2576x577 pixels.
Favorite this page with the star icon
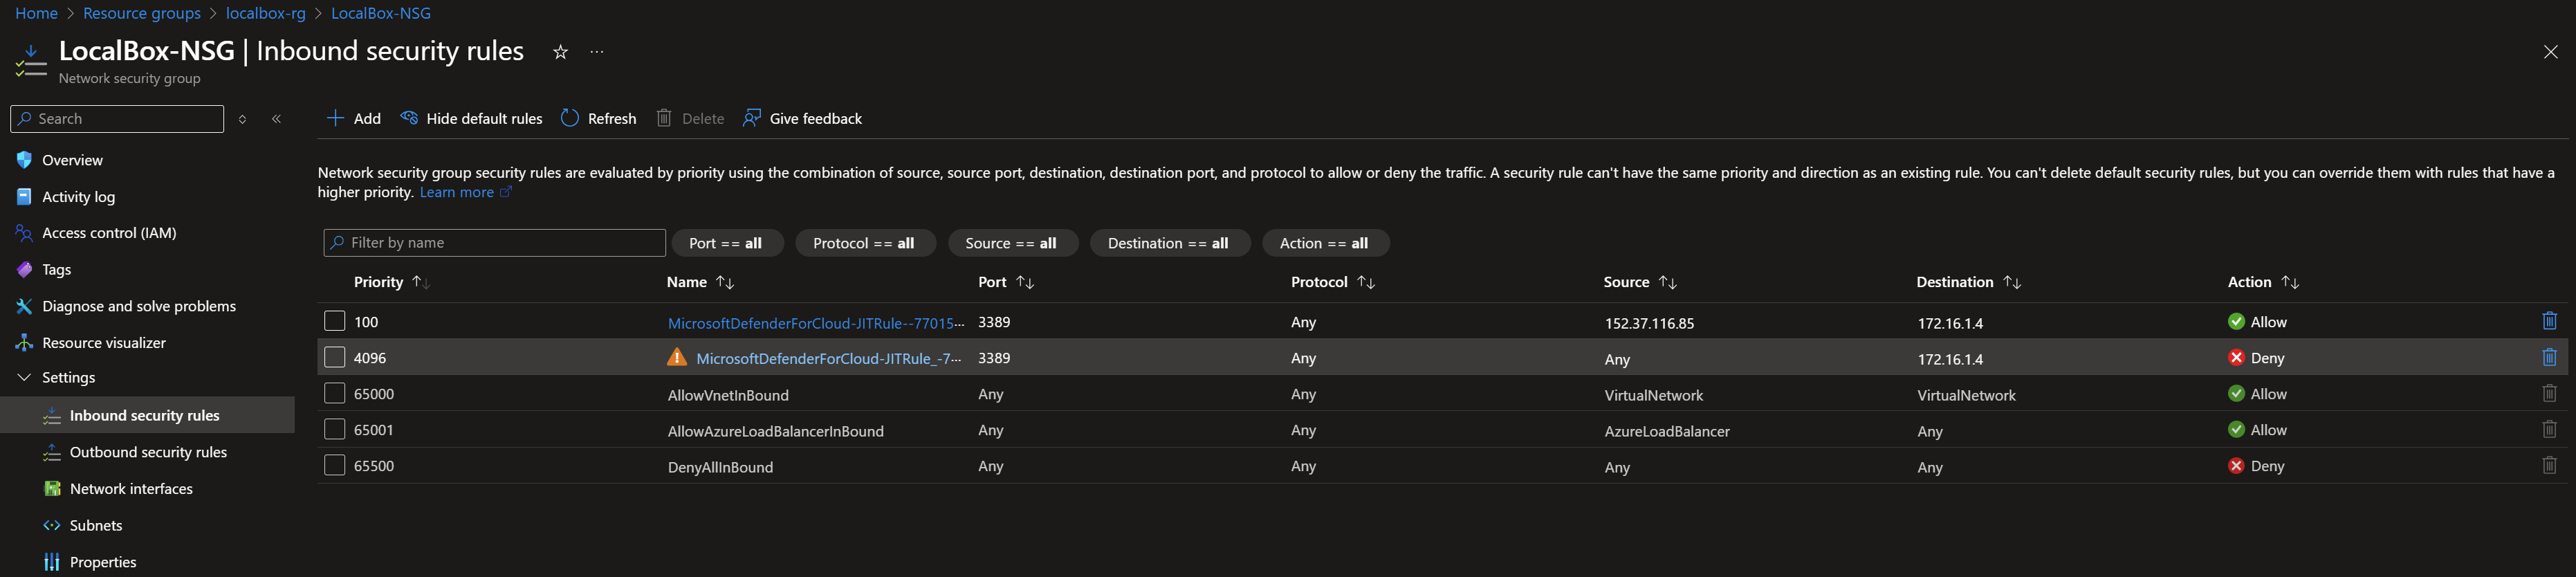[560, 52]
